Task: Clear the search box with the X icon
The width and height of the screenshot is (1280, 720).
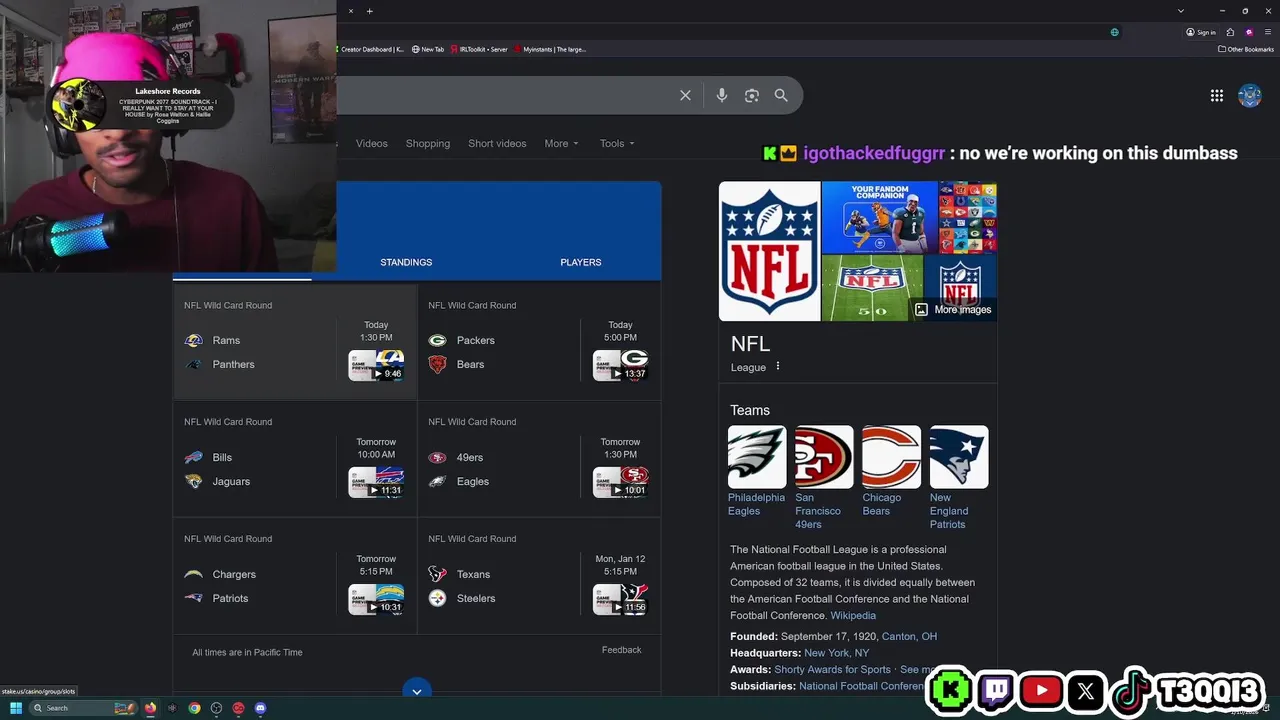Action: (x=685, y=95)
